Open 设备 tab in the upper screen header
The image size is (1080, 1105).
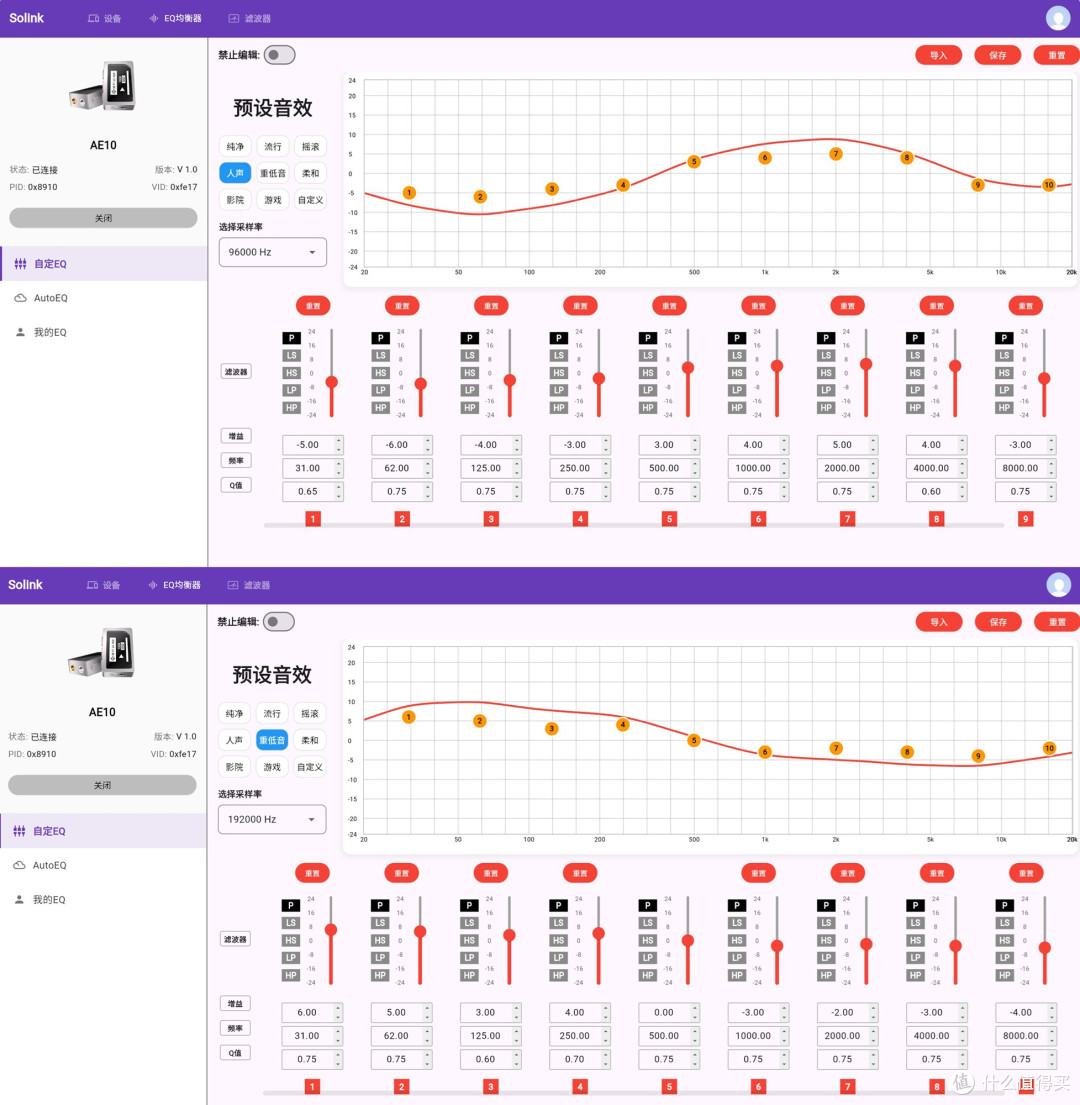(x=104, y=18)
